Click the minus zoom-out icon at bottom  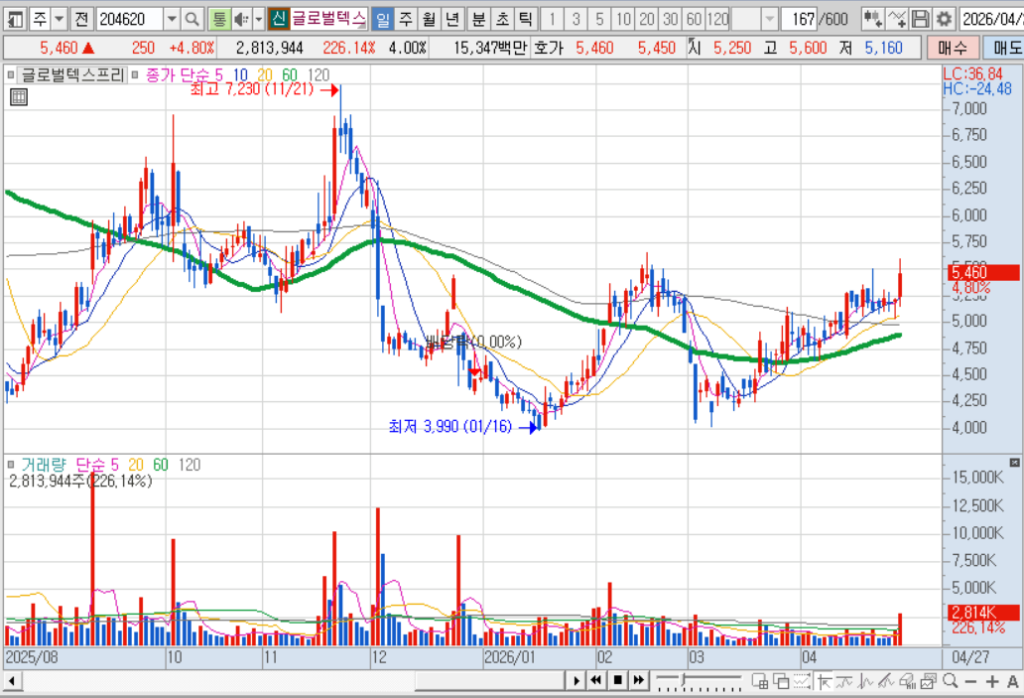[970, 682]
